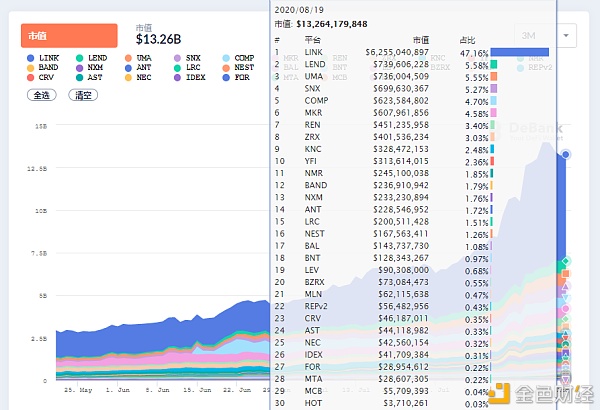Click the LEND row in tooltip table
Viewport: 600px width, 410px height.
coord(386,64)
